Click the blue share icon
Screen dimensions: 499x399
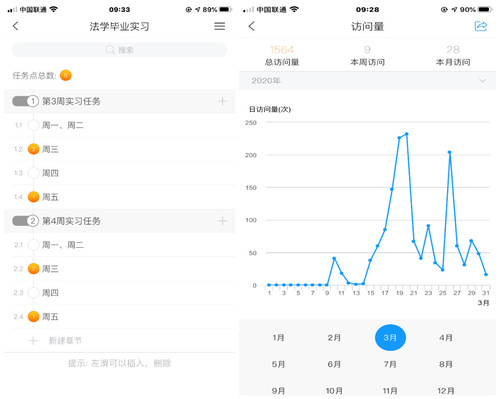[481, 26]
